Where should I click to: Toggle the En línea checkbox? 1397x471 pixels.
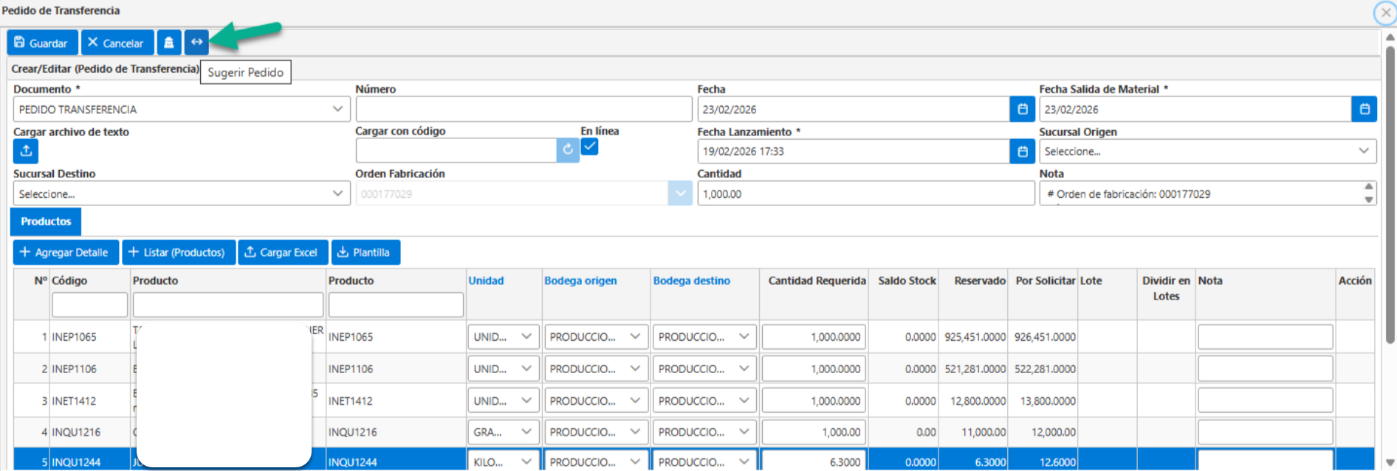pyautogui.click(x=590, y=147)
